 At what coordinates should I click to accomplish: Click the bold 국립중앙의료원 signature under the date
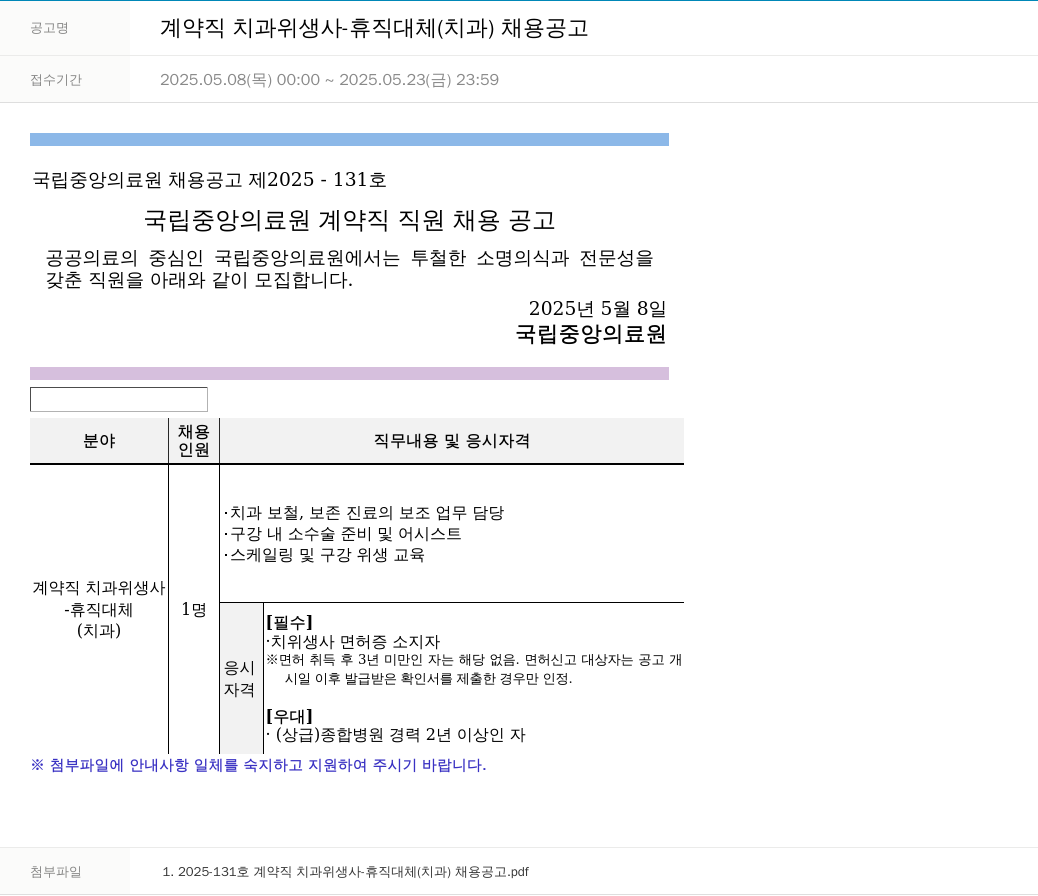pyautogui.click(x=590, y=334)
